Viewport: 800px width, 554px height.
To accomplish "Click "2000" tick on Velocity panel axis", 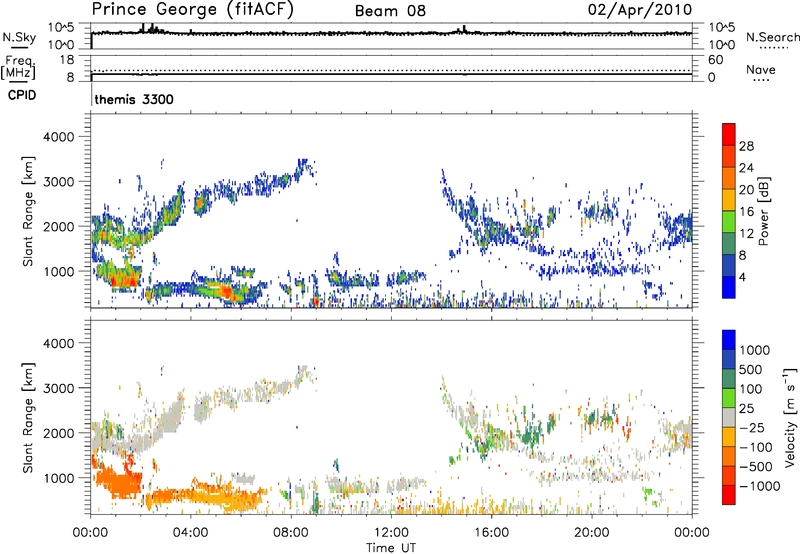I will pos(59,433).
